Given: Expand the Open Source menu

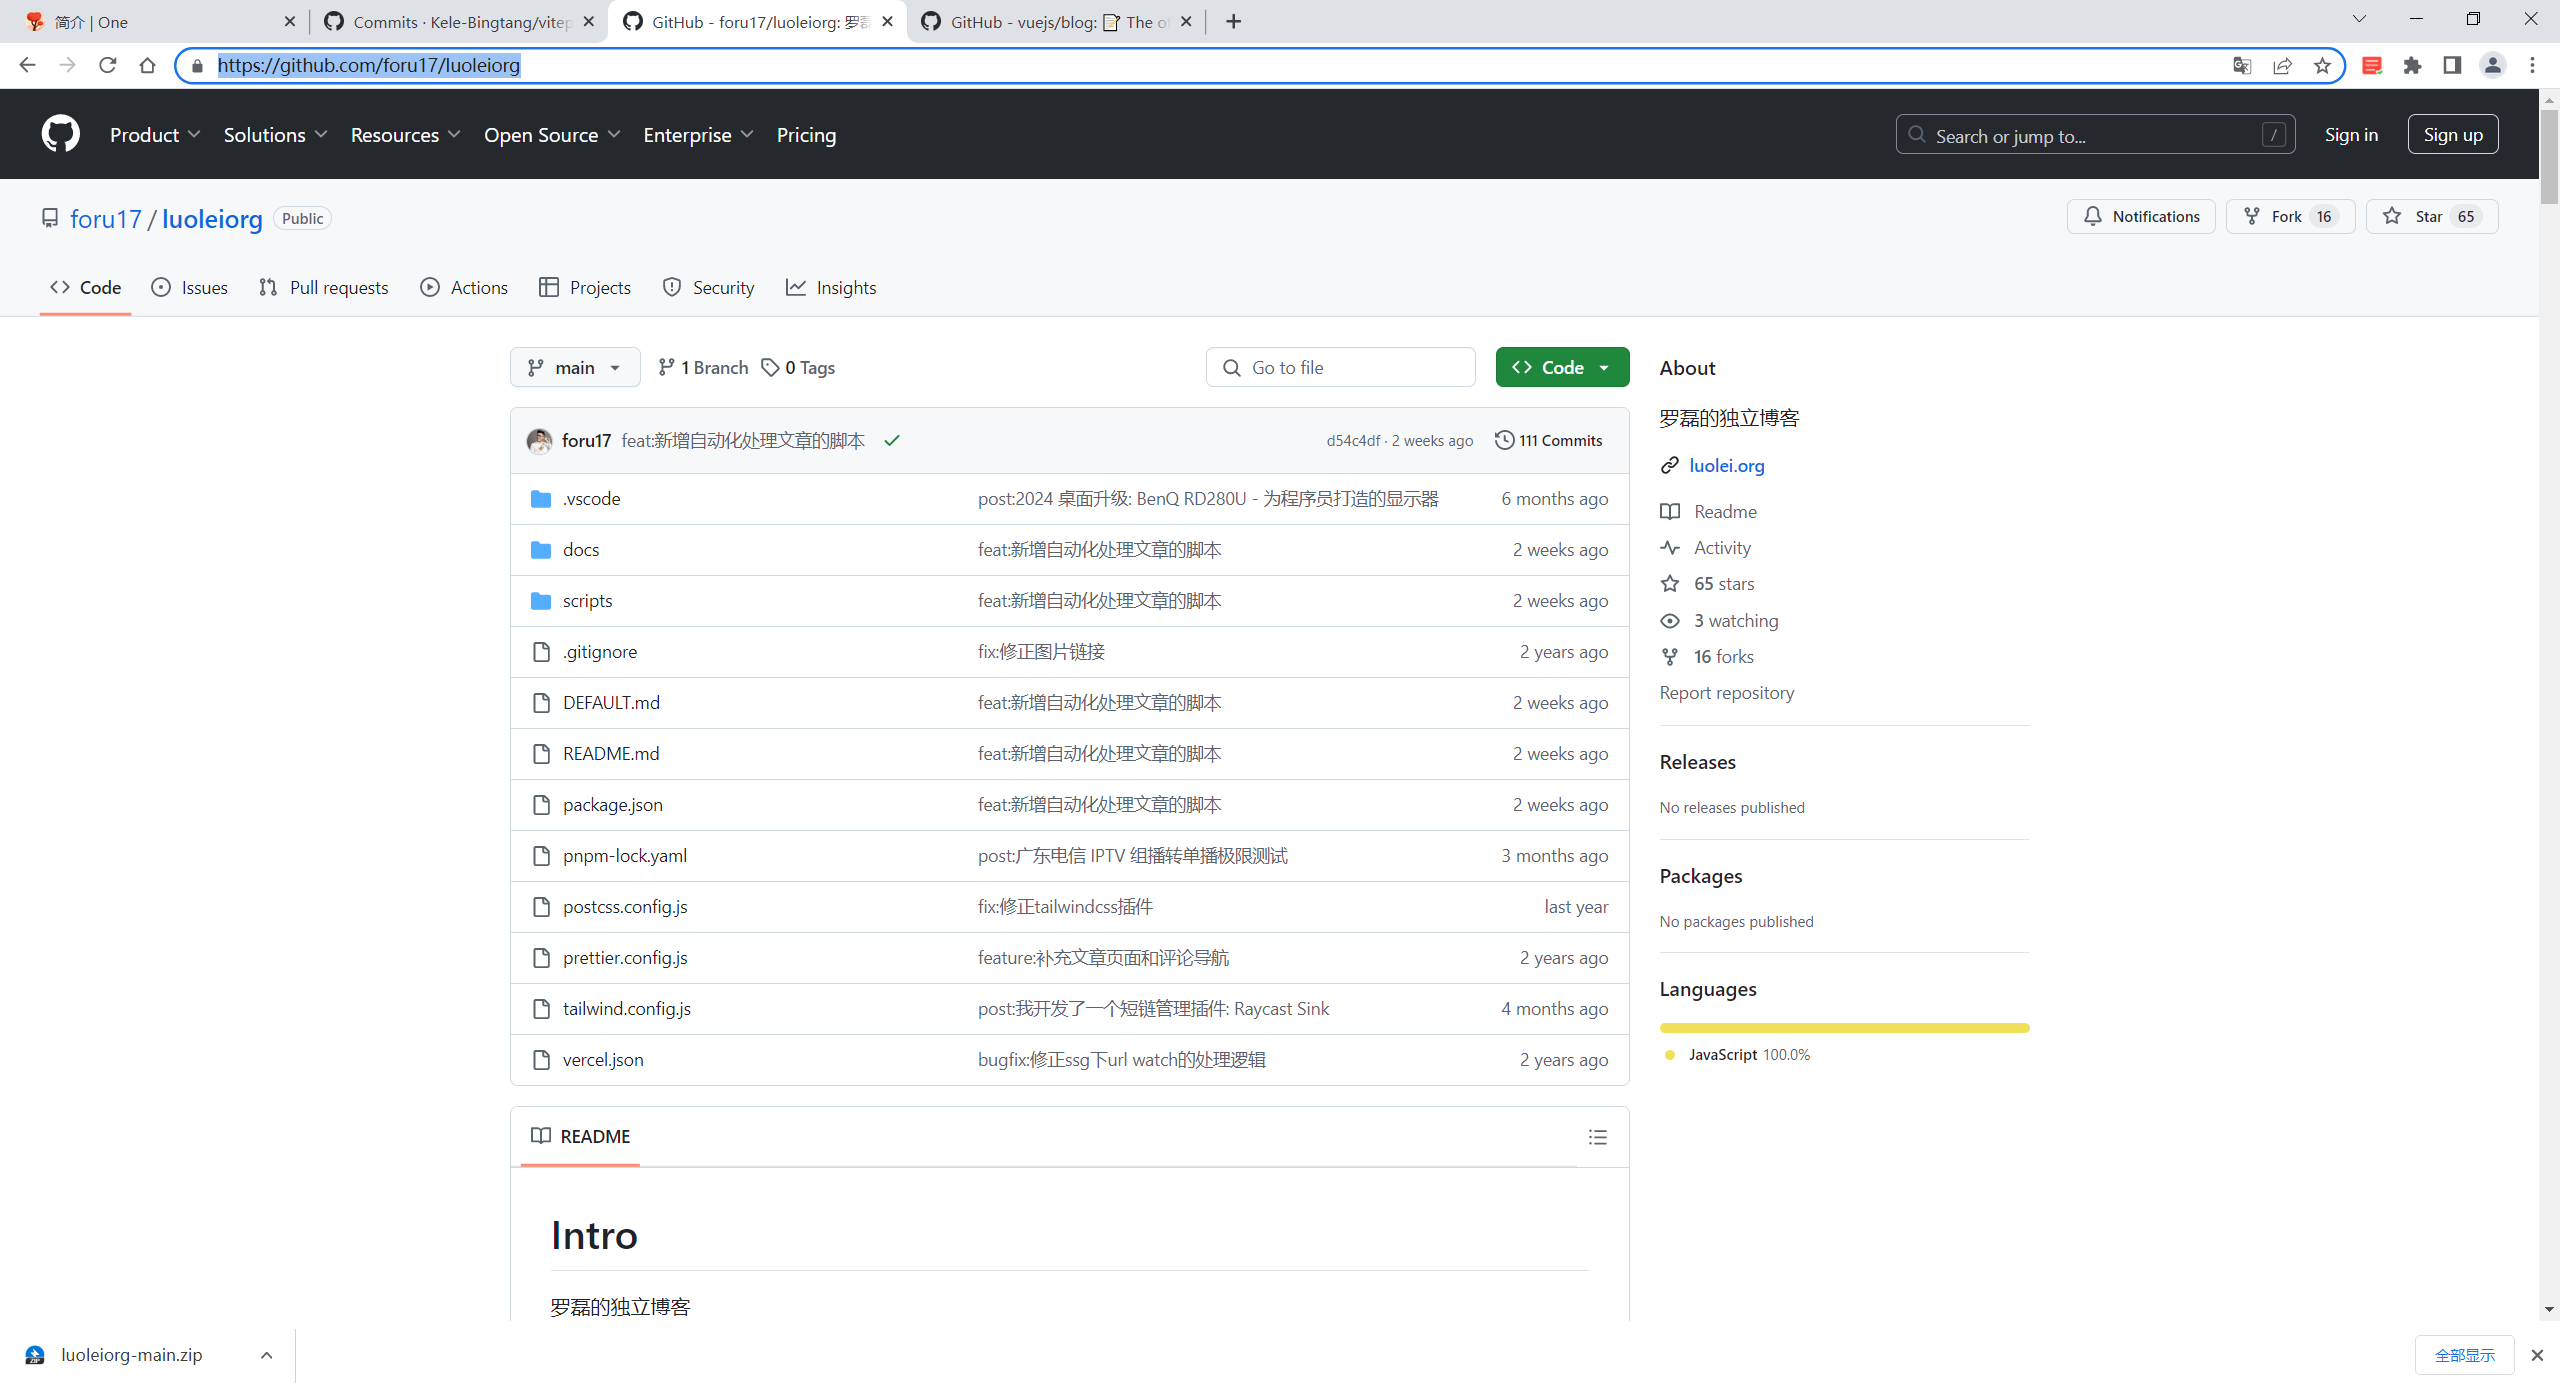Looking at the screenshot, I should 552,134.
